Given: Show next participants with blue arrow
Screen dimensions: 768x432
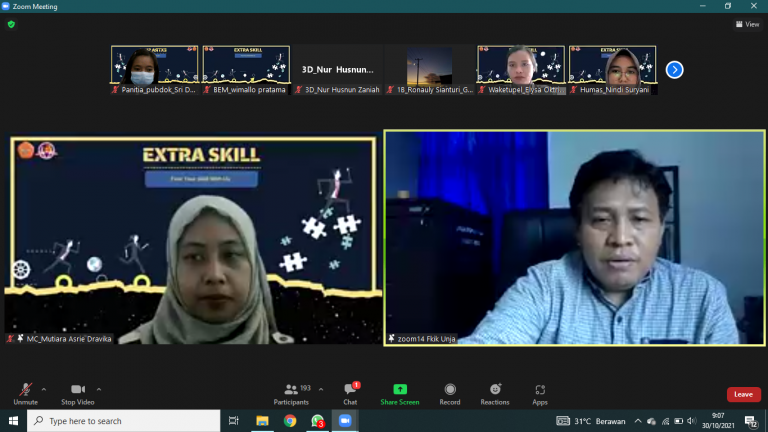Looking at the screenshot, I should point(675,69).
